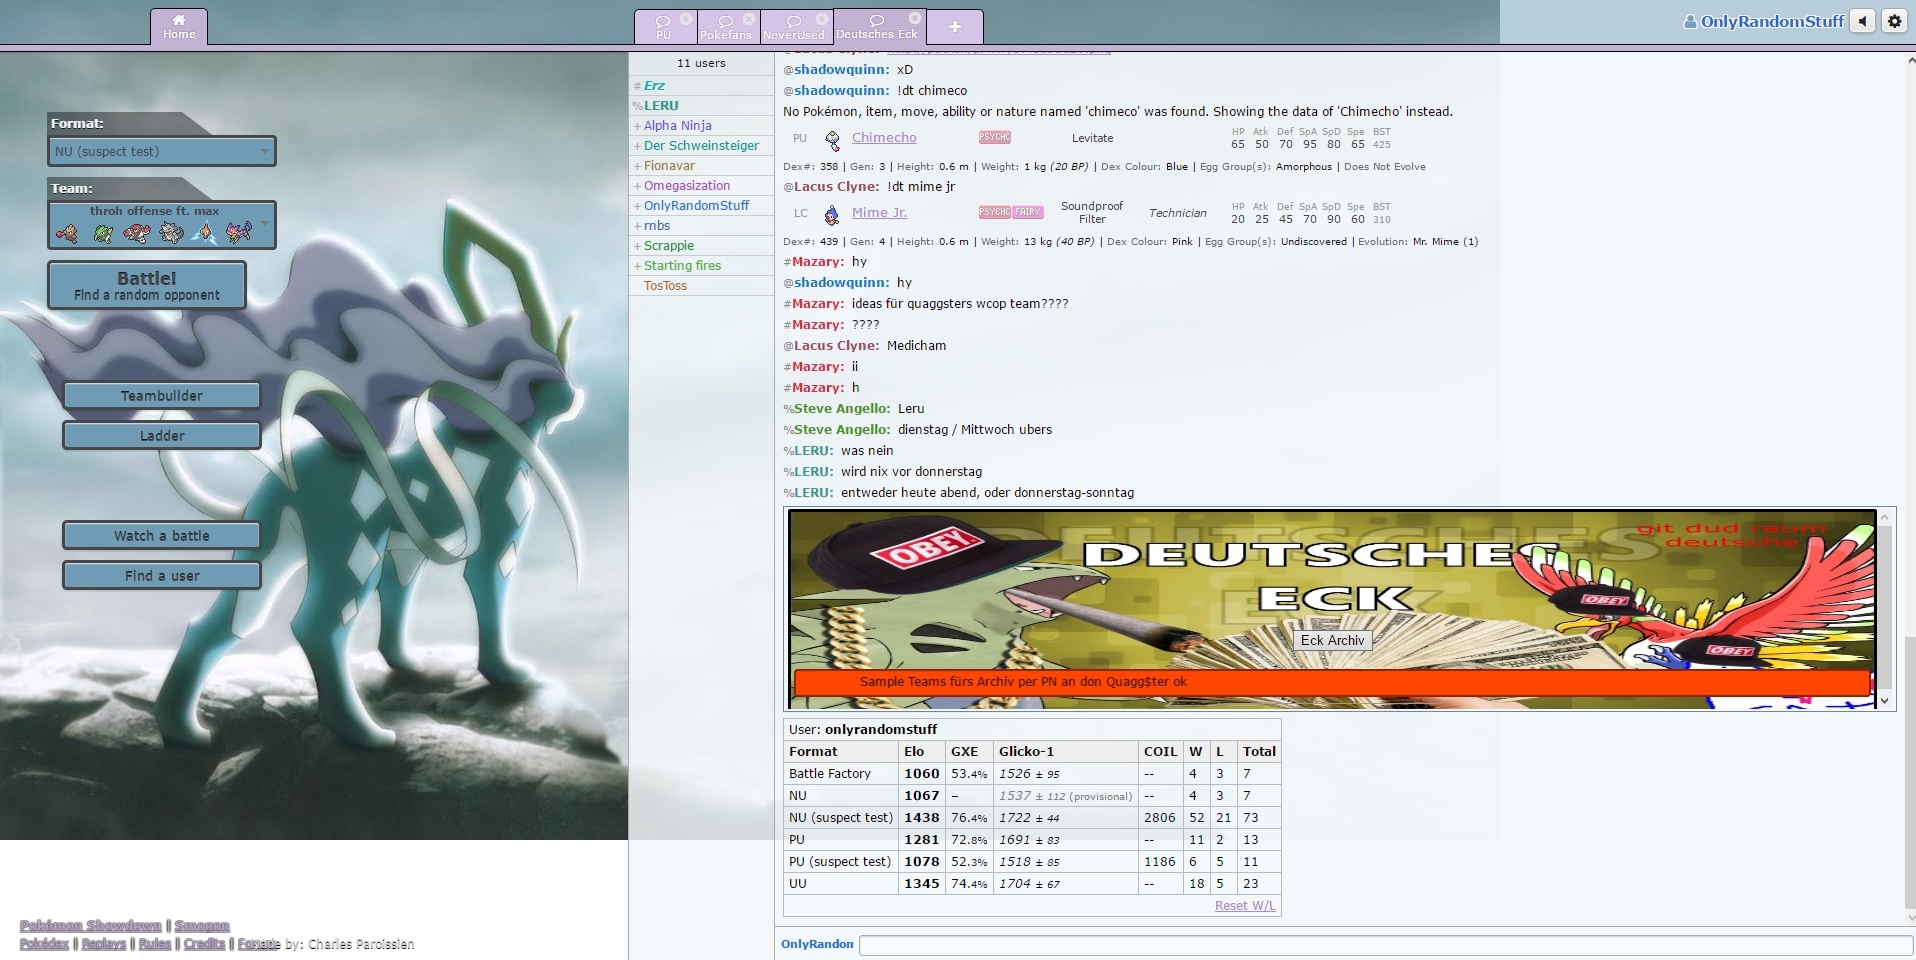Open the plus tab to join rooms
This screenshot has height=960, width=1916.
pyautogui.click(x=955, y=27)
